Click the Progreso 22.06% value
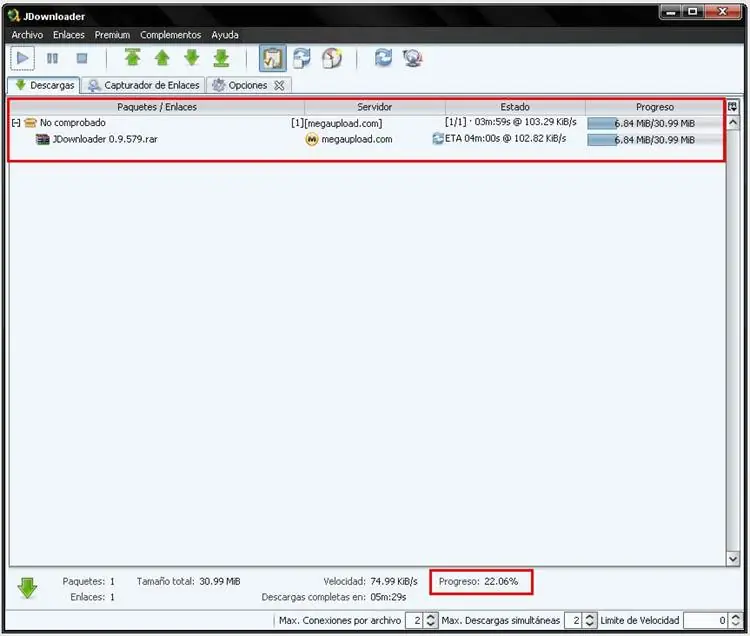The height and width of the screenshot is (636, 750). click(501, 581)
